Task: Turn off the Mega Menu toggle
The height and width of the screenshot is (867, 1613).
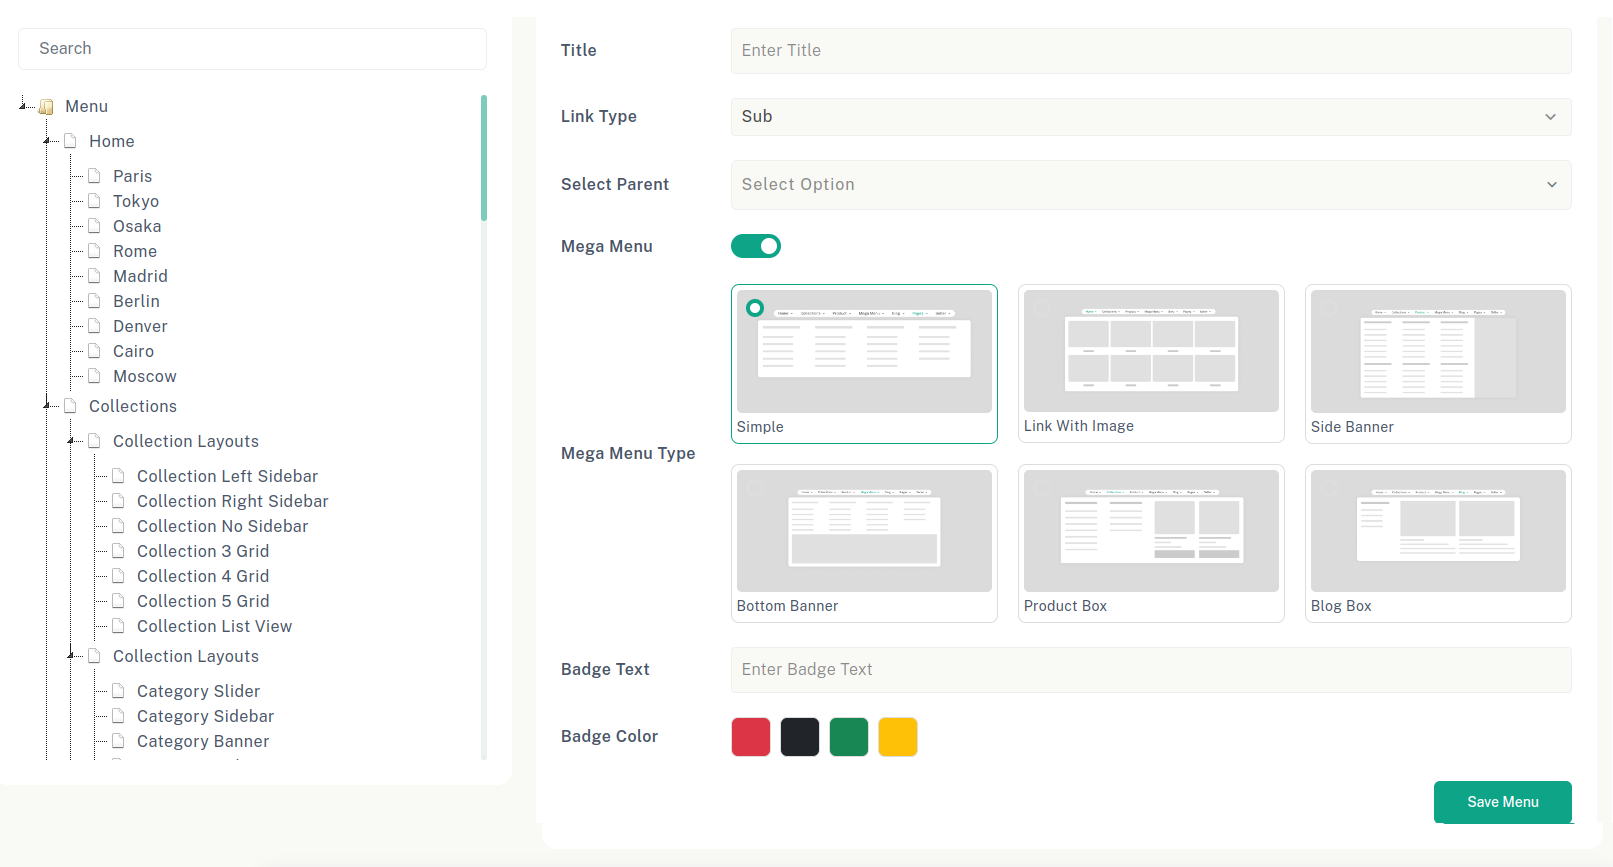Action: pyautogui.click(x=756, y=246)
